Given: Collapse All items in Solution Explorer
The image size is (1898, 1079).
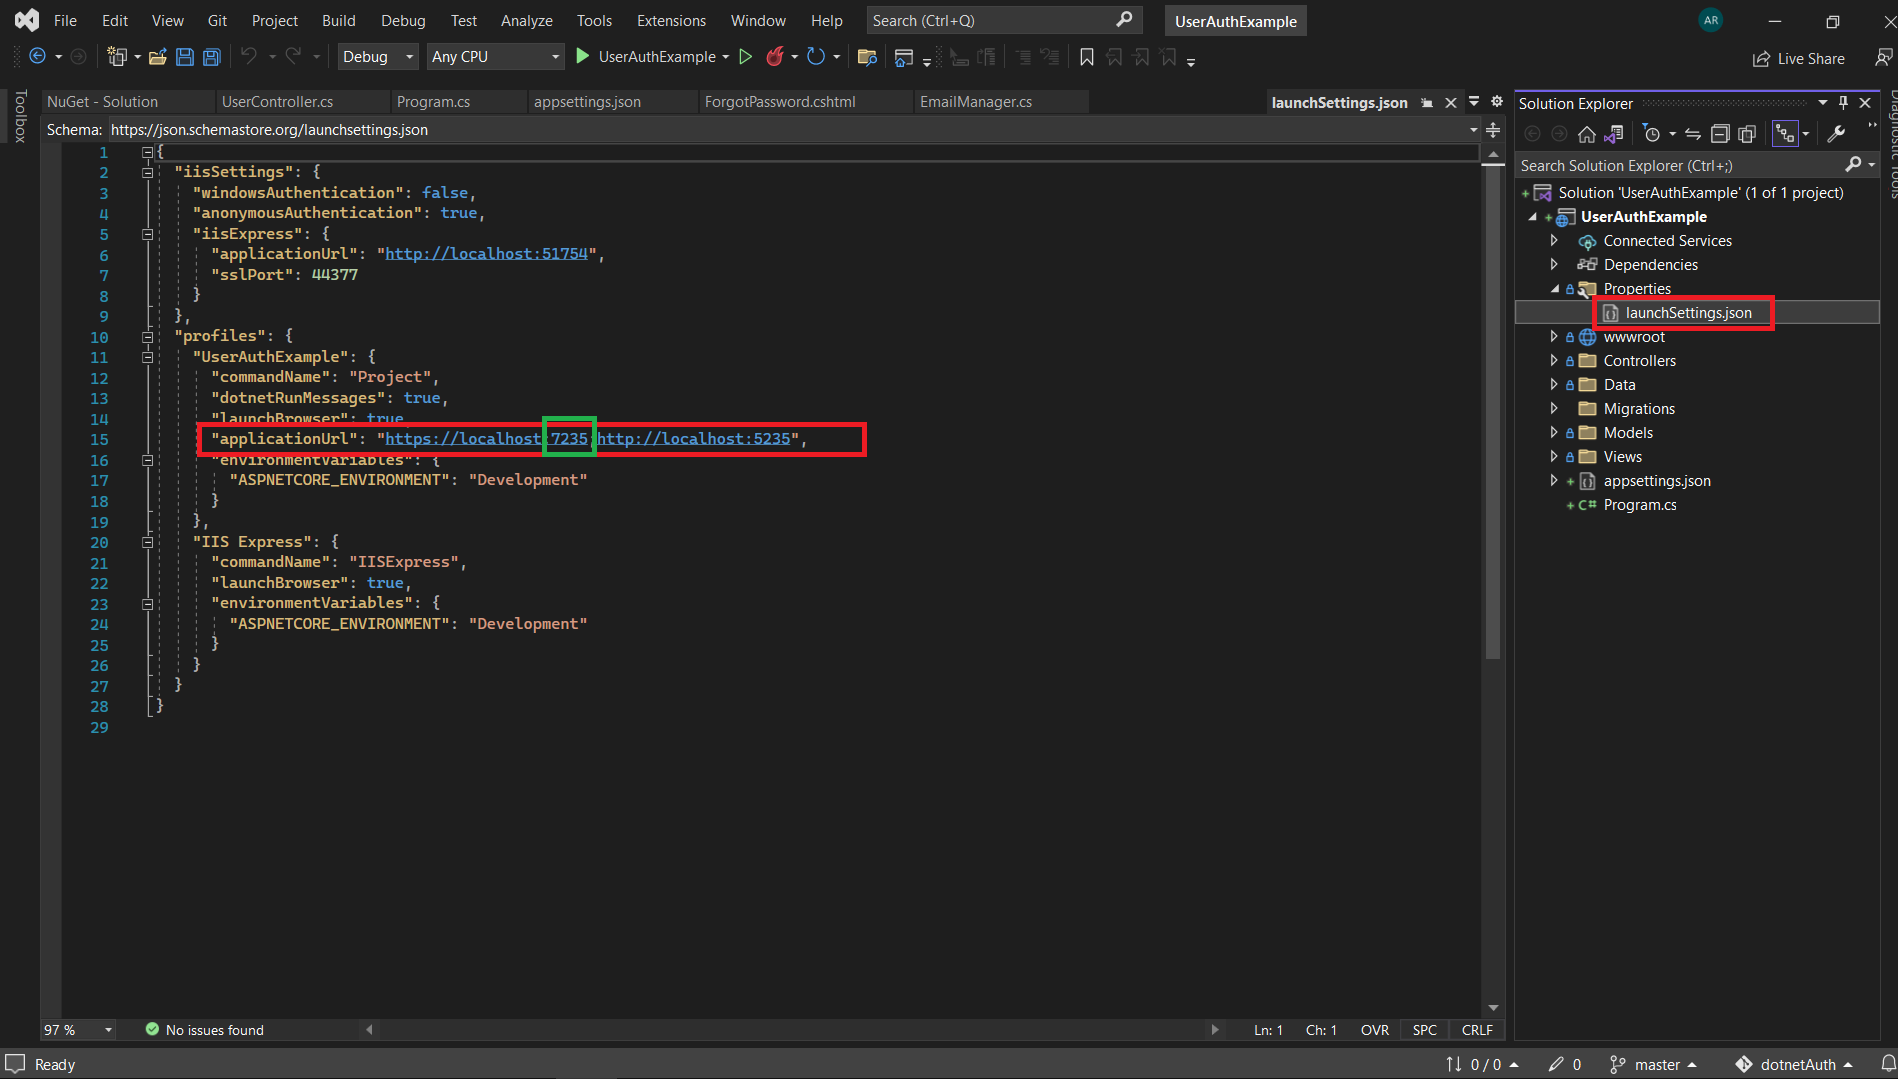Looking at the screenshot, I should tap(1720, 134).
